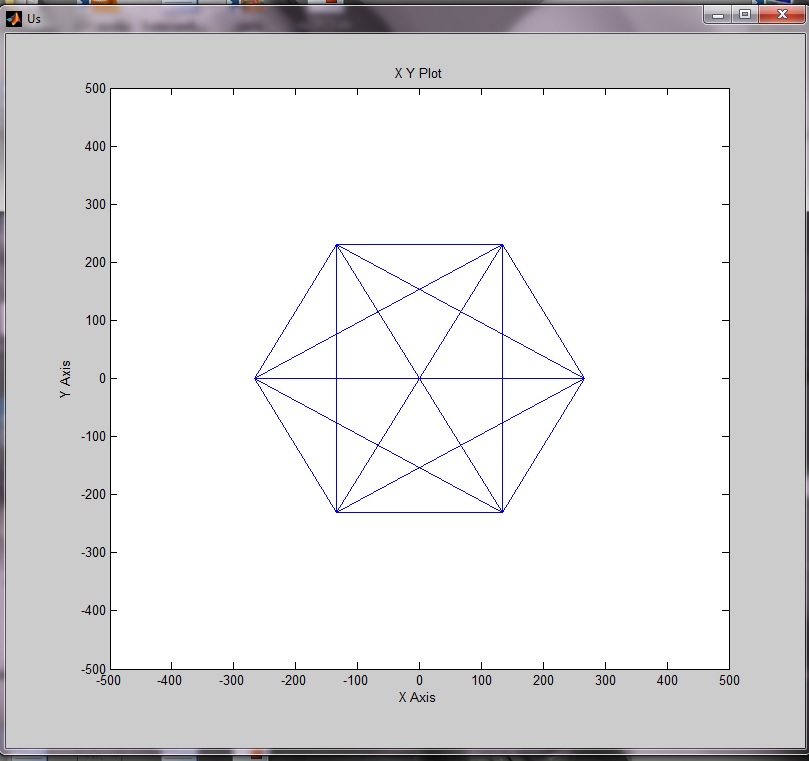Select the top-left vertex of the hexagon
Viewport: 809px width, 761px height.
pyautogui.click(x=337, y=244)
